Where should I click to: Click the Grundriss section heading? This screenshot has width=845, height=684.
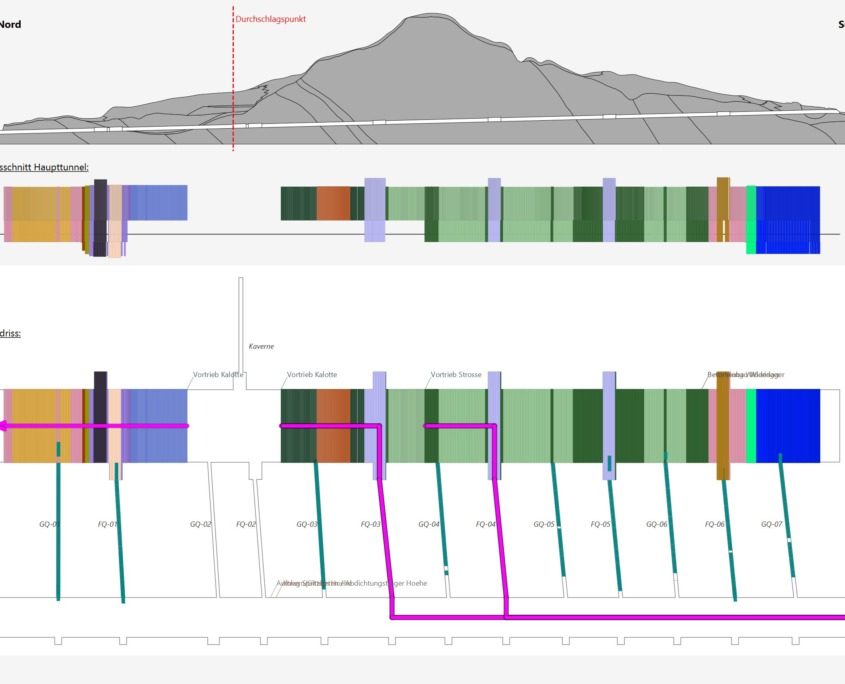click(10, 333)
